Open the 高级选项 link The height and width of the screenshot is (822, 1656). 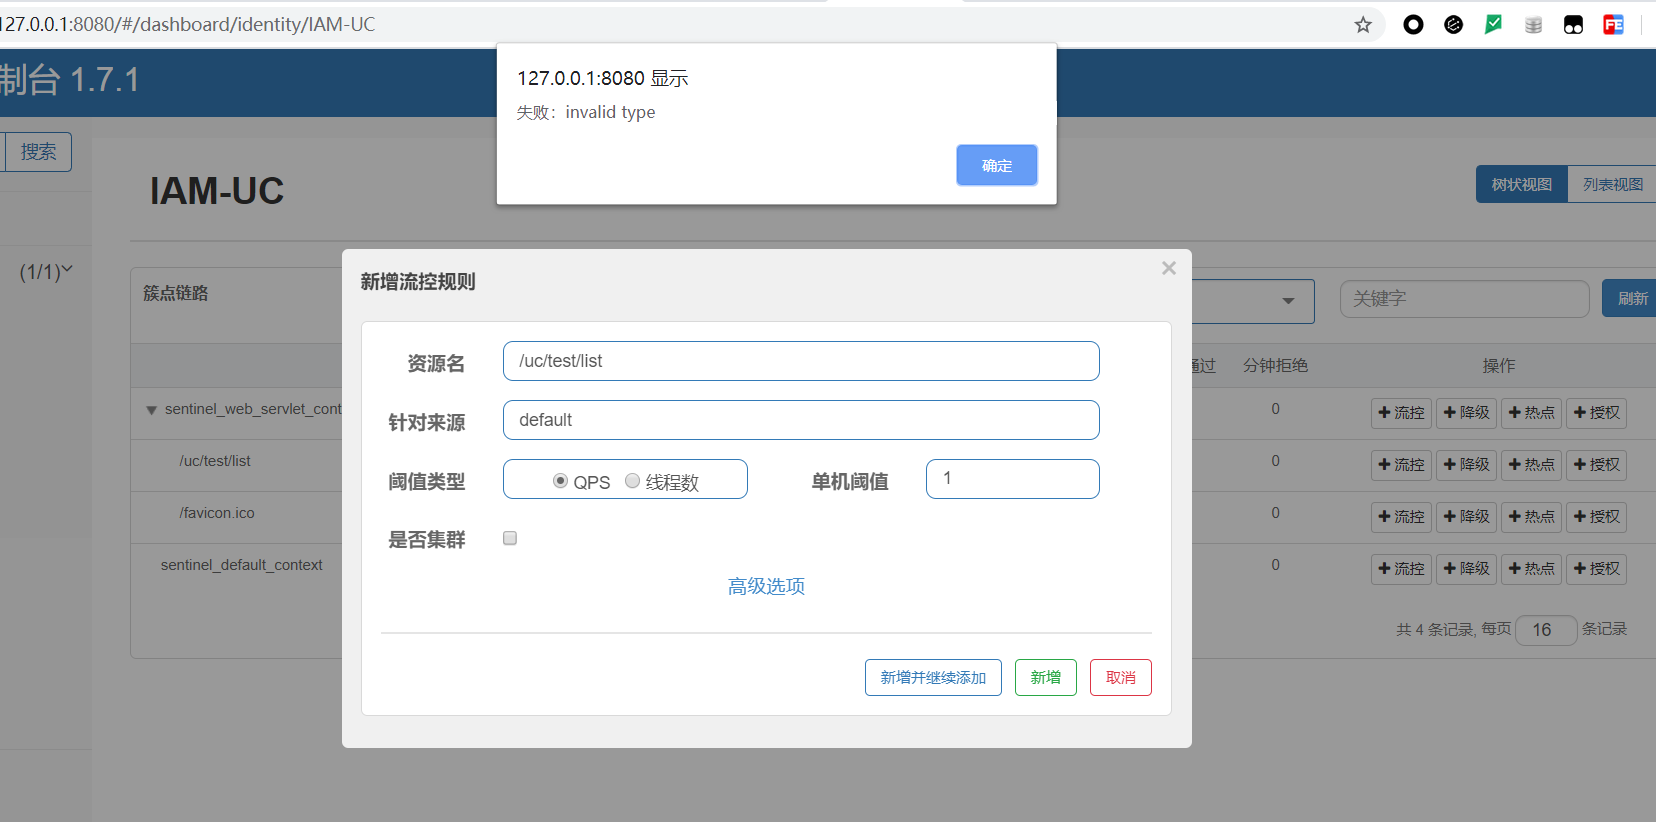766,586
